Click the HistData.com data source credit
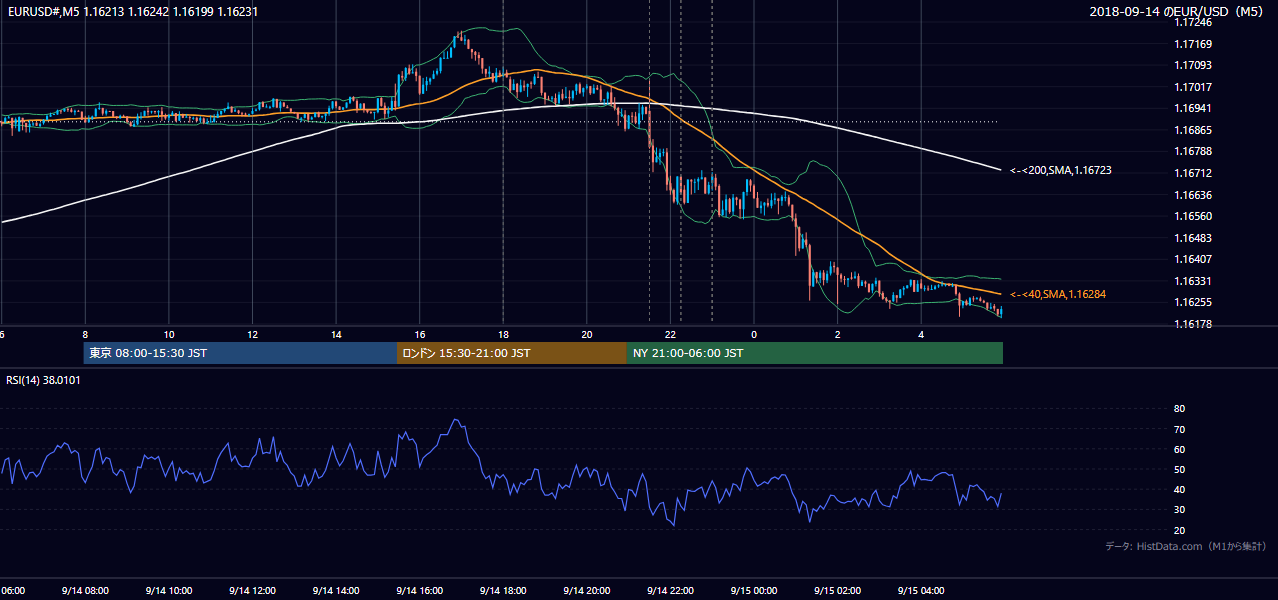1278x600 pixels. point(1186,546)
